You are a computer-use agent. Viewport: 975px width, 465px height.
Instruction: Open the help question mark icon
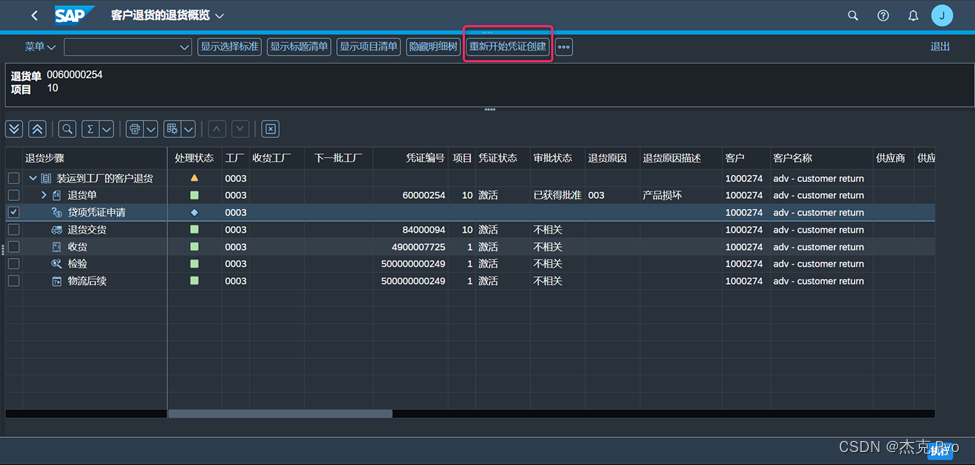(883, 16)
